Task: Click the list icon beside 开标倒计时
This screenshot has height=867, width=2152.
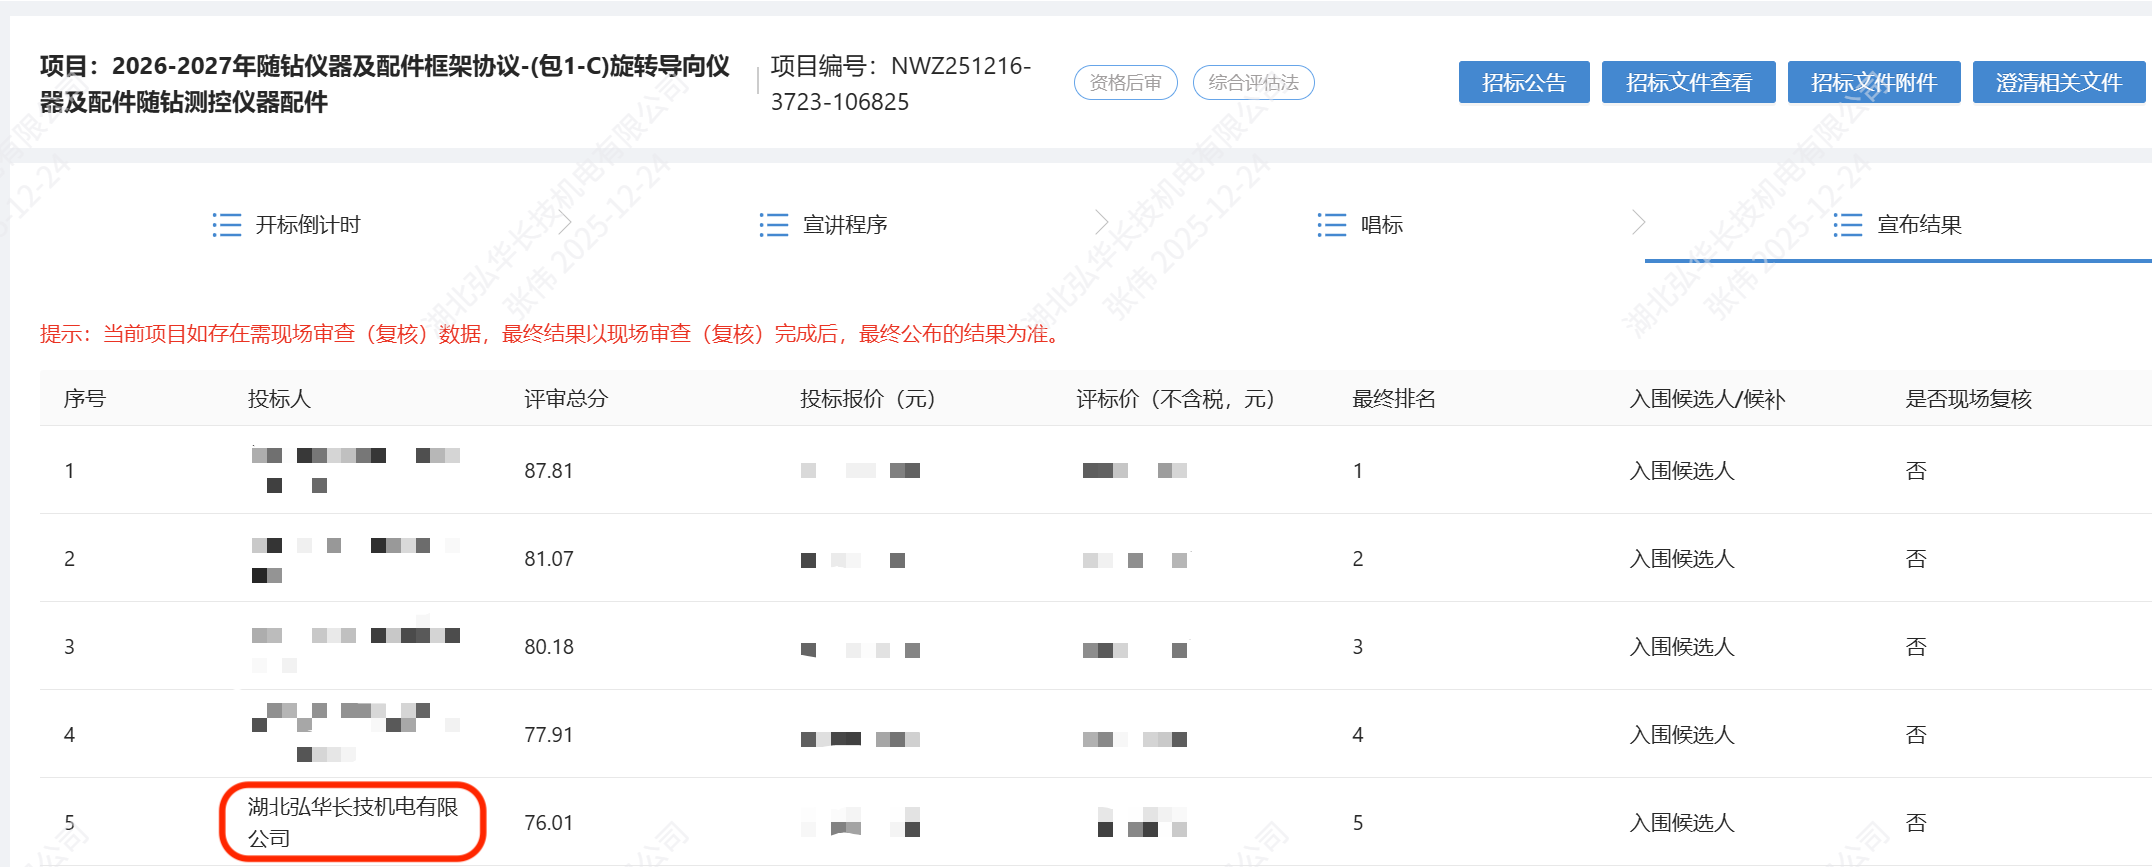Action: [x=227, y=225]
